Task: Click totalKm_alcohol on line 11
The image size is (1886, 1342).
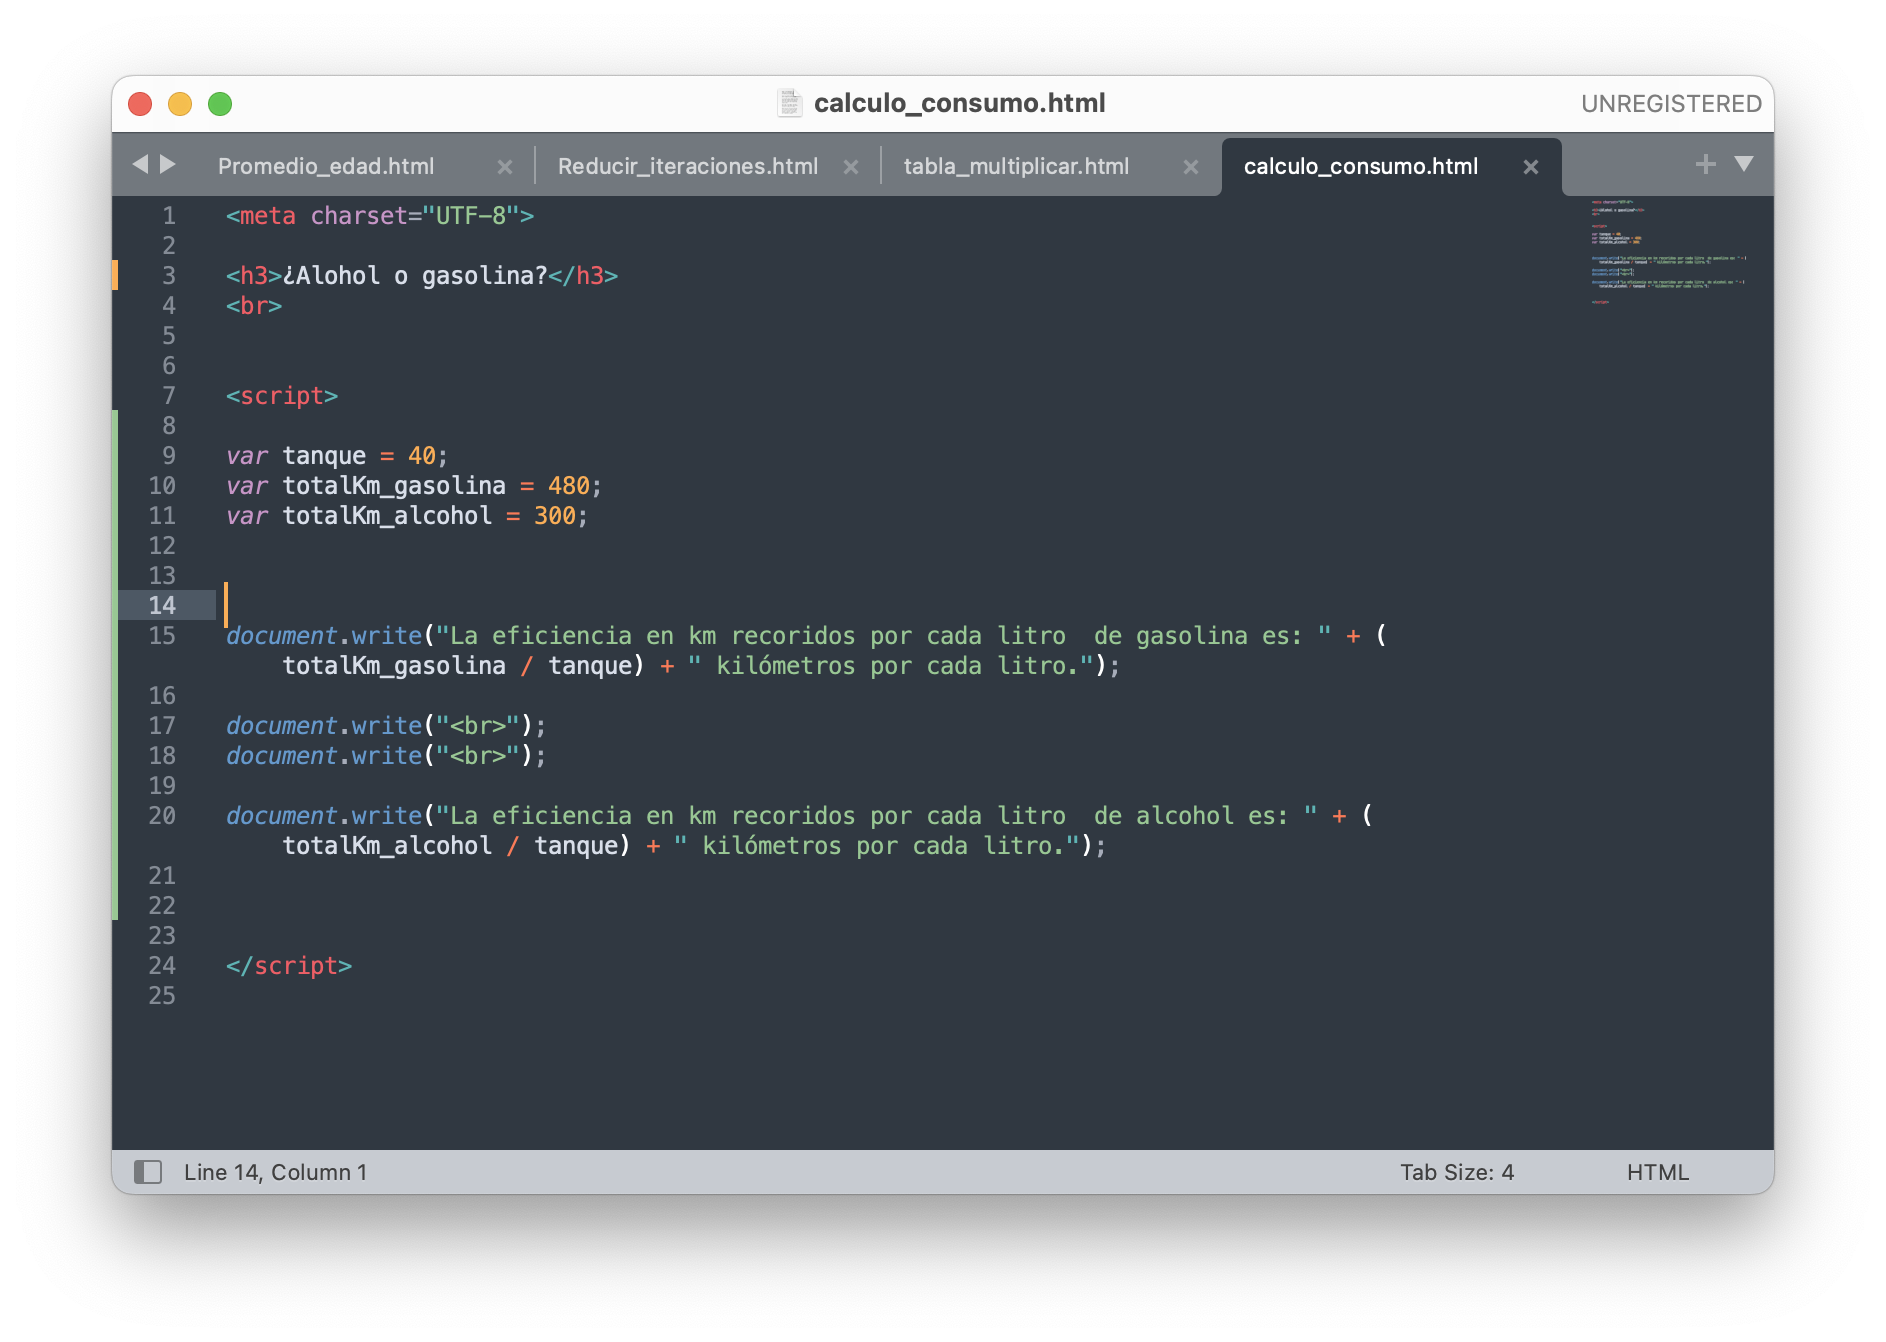Action: [387, 516]
